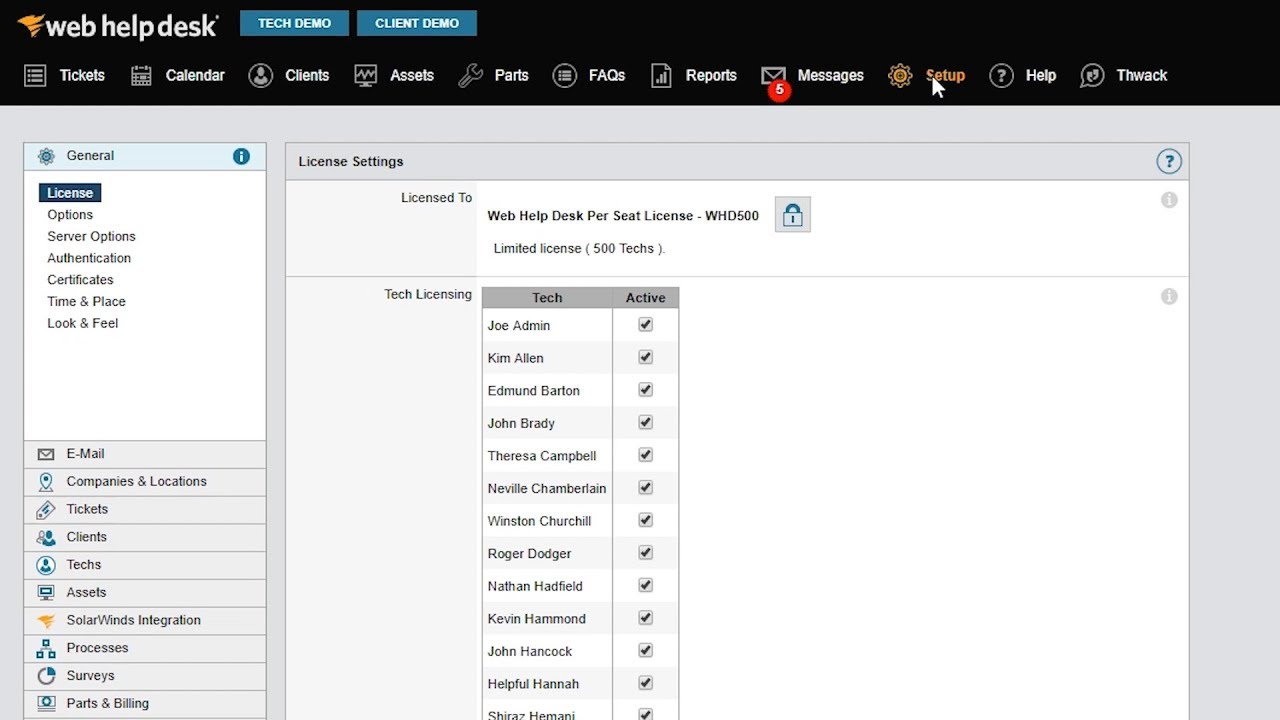Open Authentication settings
The width and height of the screenshot is (1280, 720).
click(89, 258)
